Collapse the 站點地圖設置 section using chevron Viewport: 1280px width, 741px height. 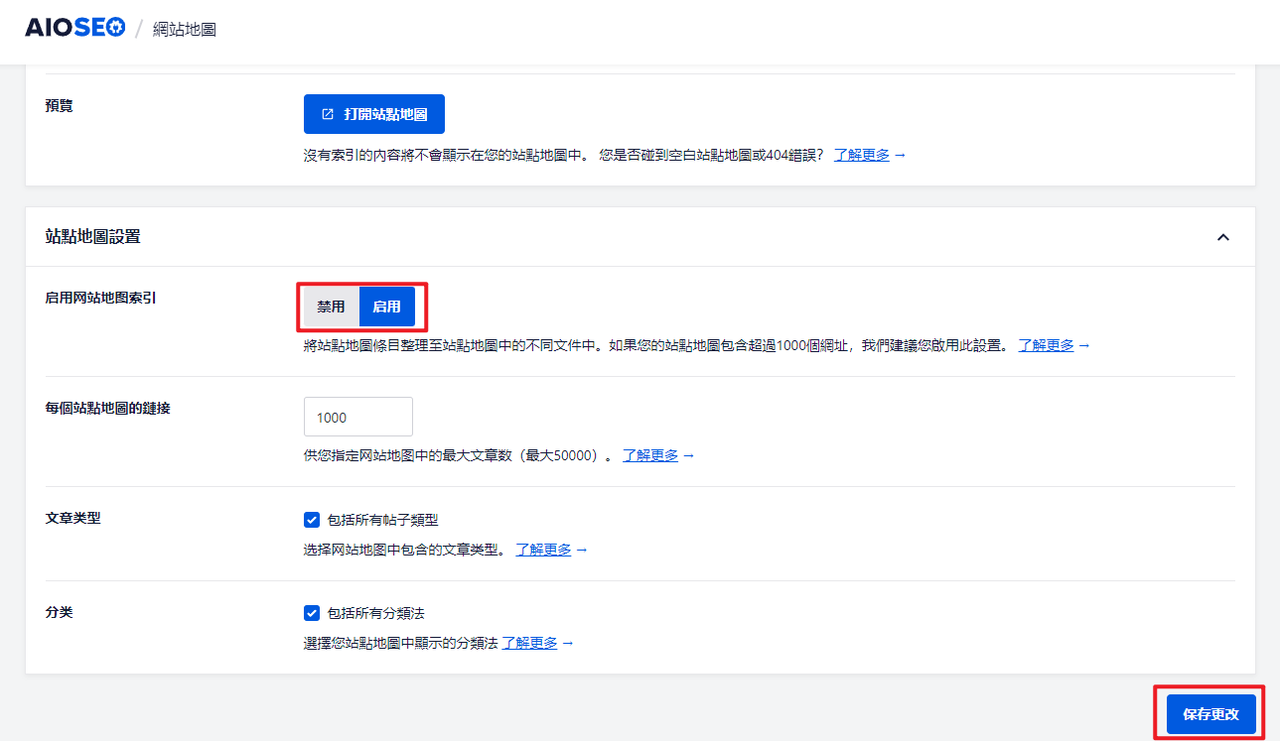click(x=1222, y=237)
